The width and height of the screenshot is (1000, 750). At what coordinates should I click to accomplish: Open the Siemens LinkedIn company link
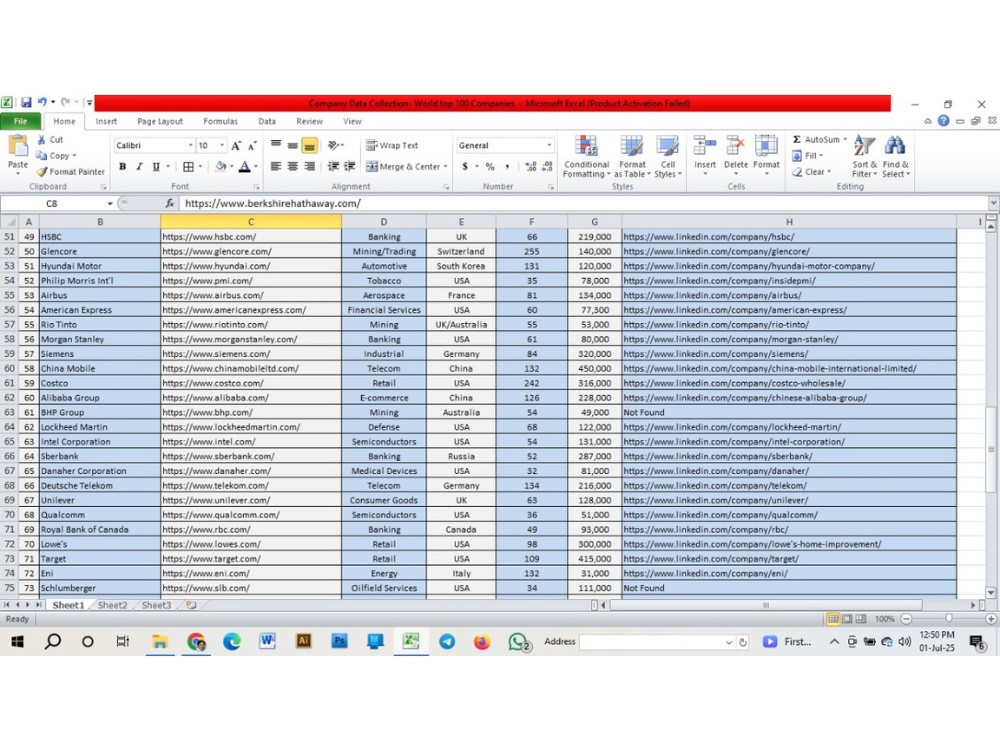click(716, 354)
